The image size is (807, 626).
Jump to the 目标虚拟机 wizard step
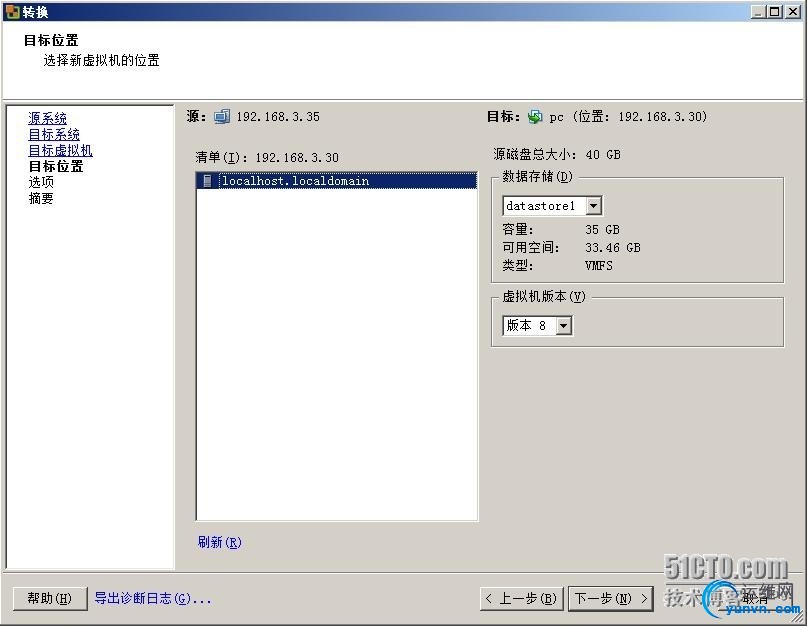60,149
